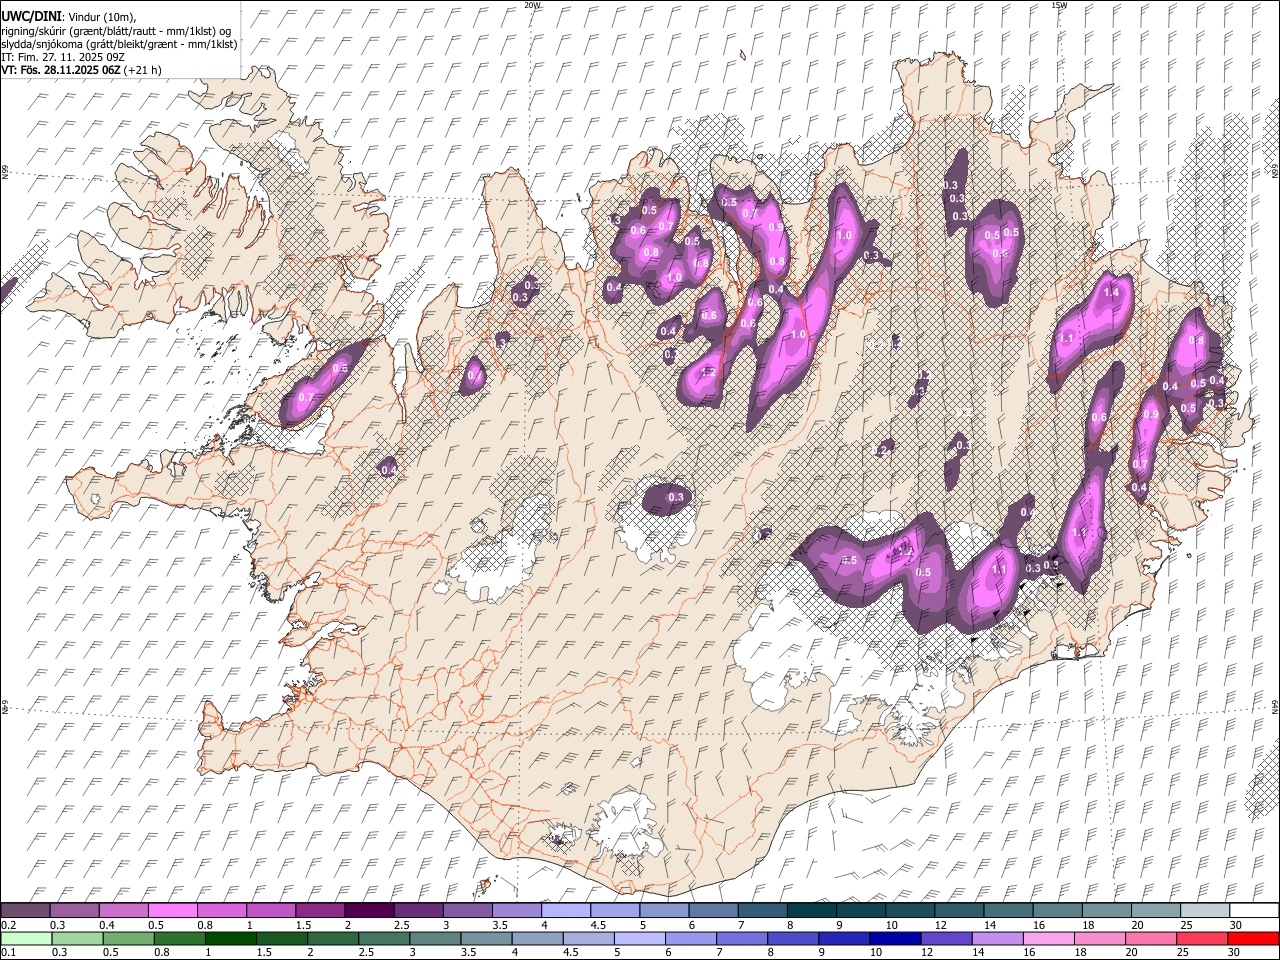
Task: Click the '15W' longitude label
Action: [1058, 5]
